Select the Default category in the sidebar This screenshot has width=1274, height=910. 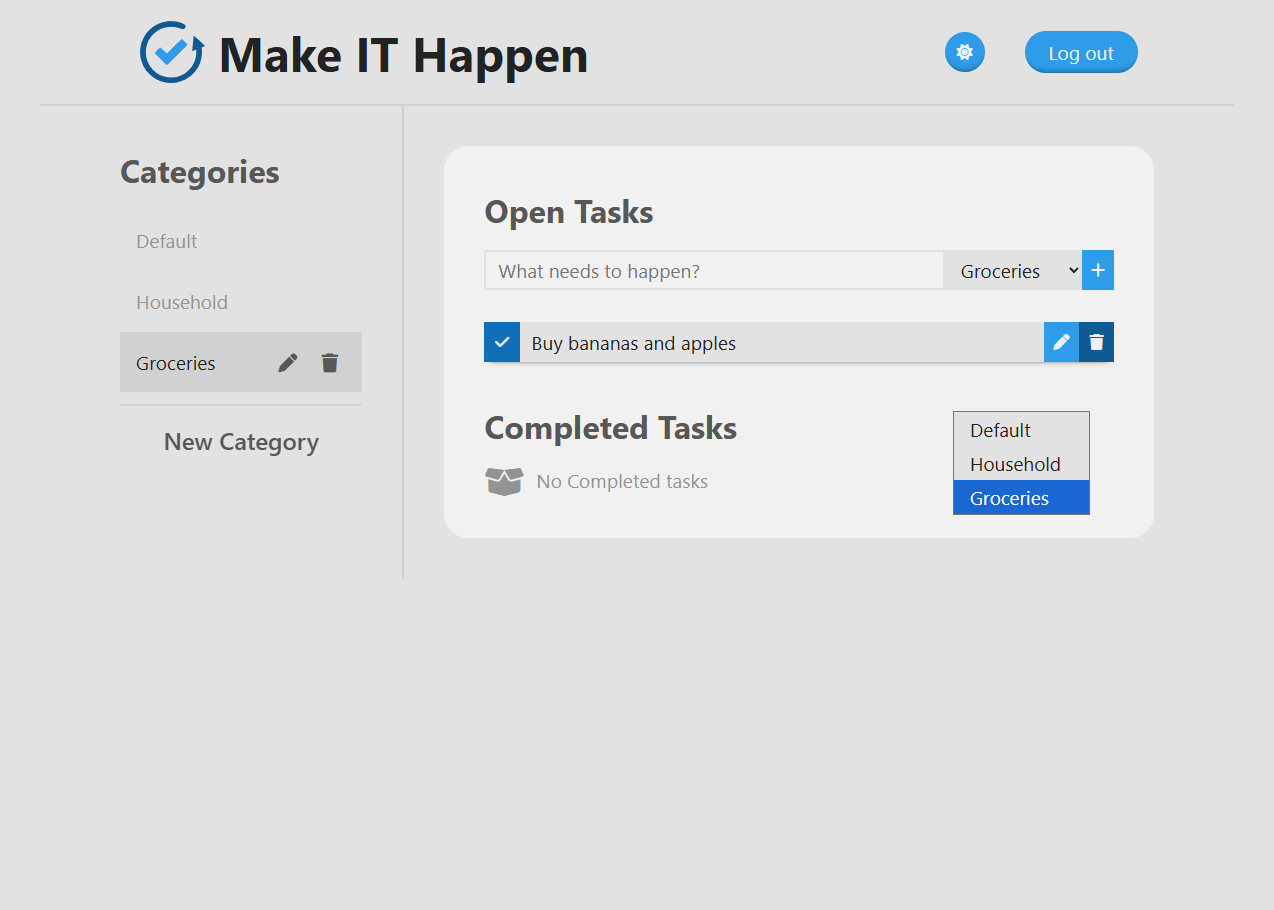tap(166, 241)
